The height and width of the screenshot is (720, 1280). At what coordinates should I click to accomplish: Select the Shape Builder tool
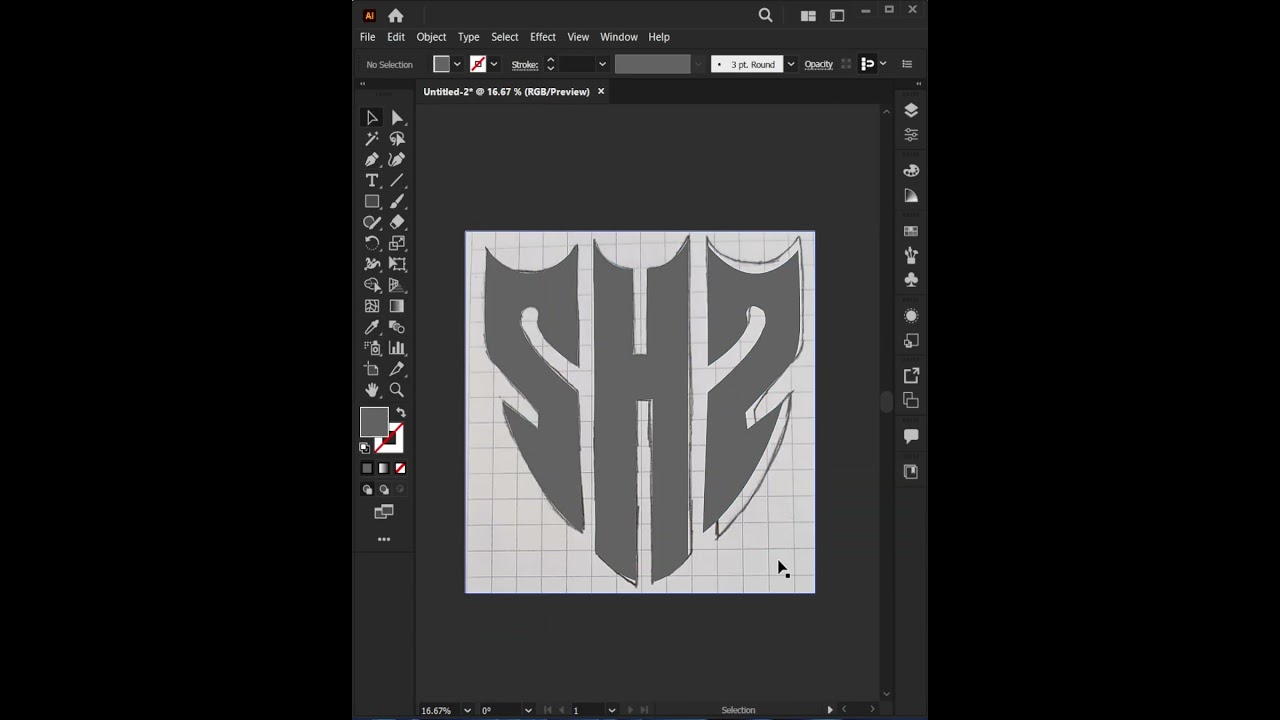[x=372, y=285]
